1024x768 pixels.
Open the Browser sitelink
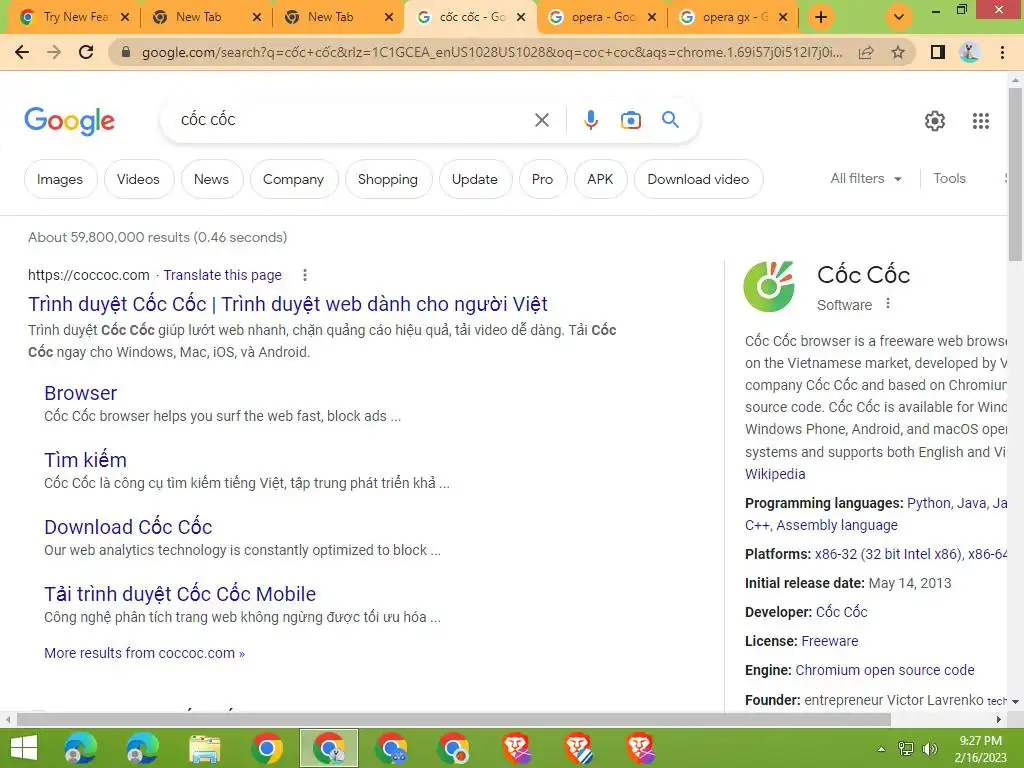[80, 393]
